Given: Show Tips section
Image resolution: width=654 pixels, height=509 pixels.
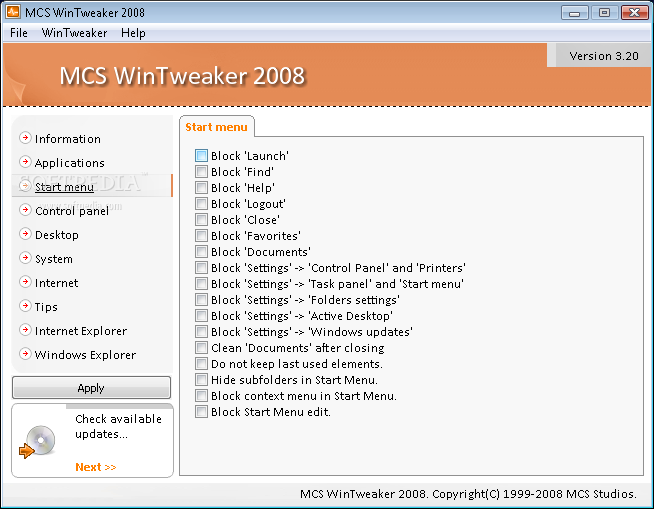Looking at the screenshot, I should pos(46,307).
